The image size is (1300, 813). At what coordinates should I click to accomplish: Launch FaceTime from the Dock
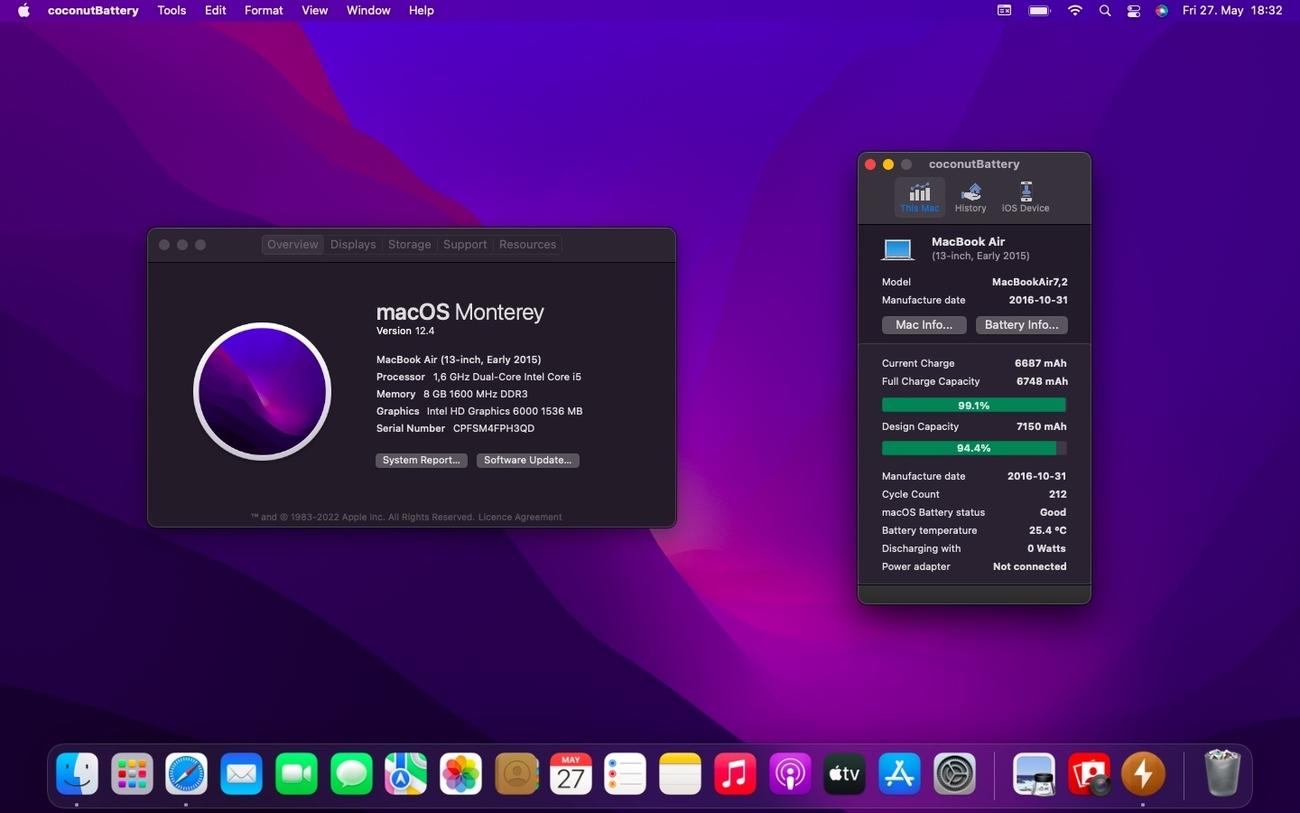[296, 774]
